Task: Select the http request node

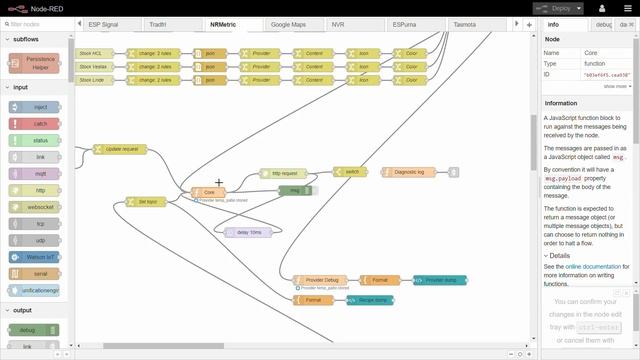Action: (283, 173)
